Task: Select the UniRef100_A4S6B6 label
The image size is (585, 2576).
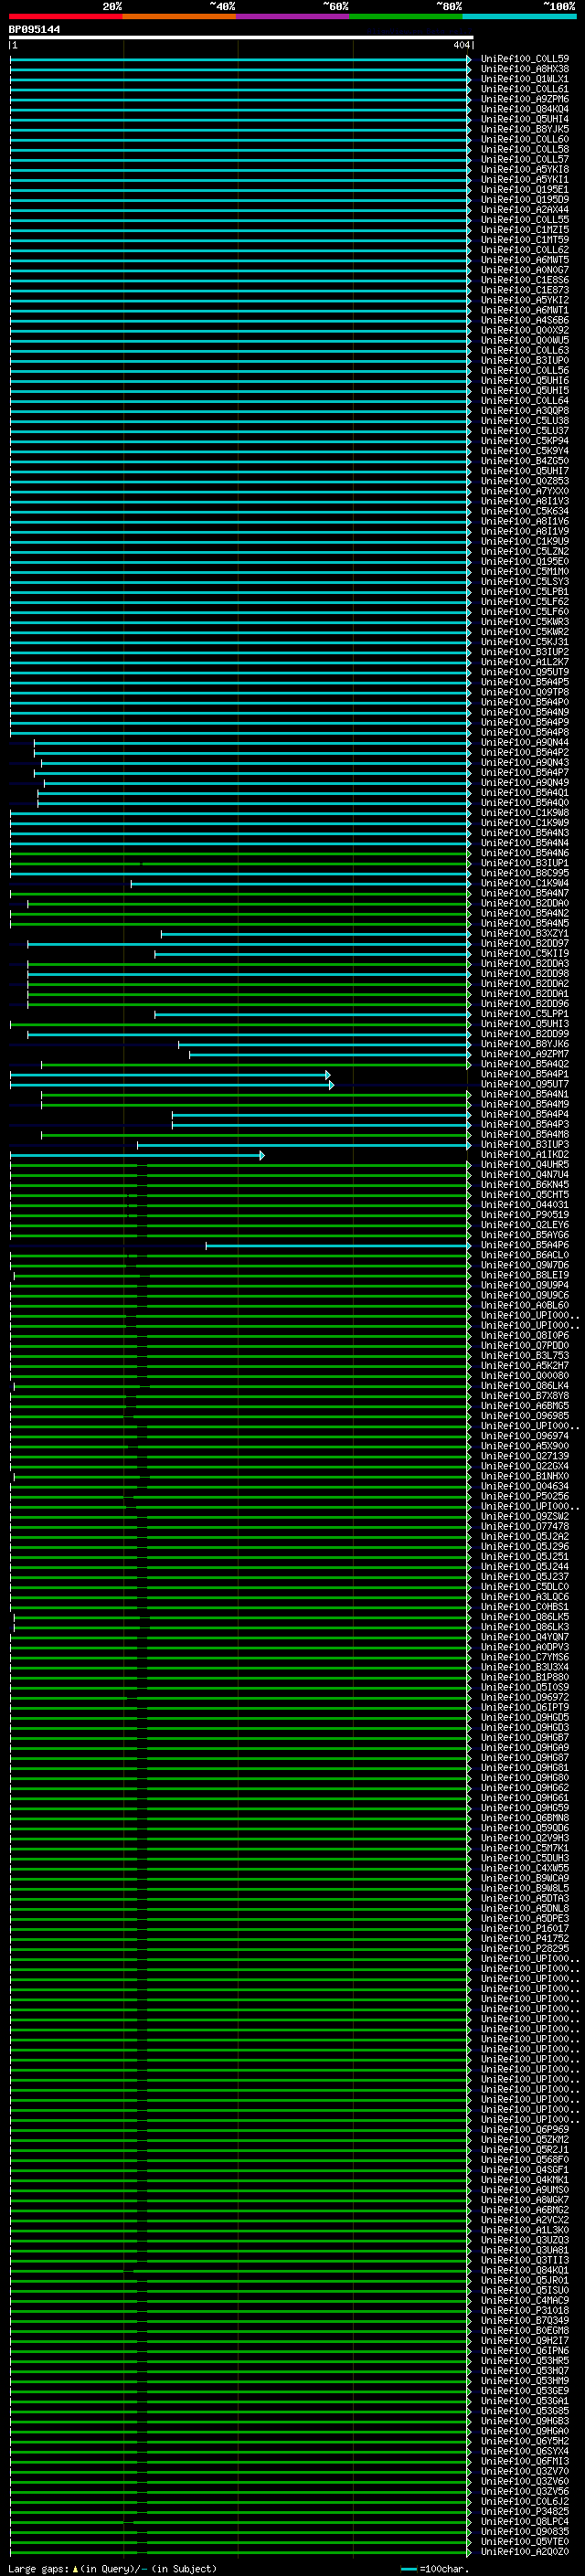Action: 525,321
